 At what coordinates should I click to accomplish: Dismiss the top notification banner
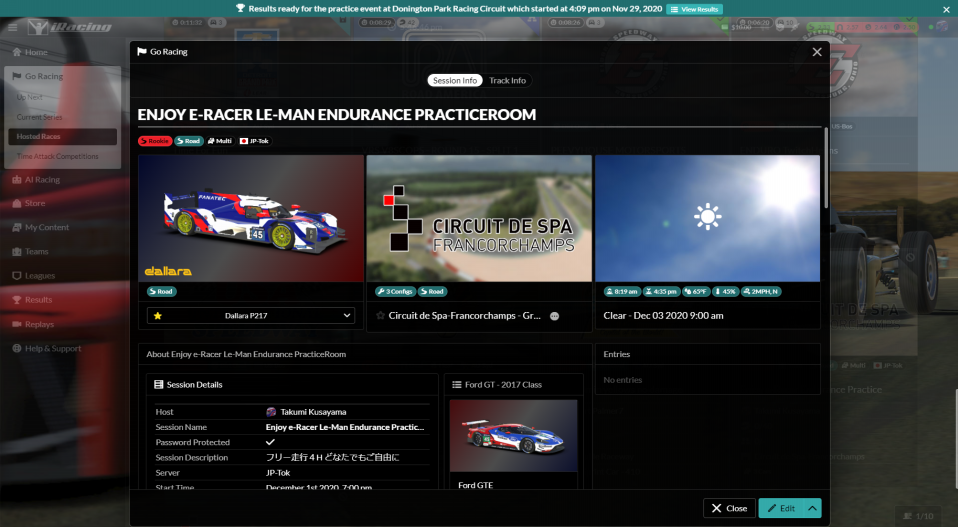[946, 9]
